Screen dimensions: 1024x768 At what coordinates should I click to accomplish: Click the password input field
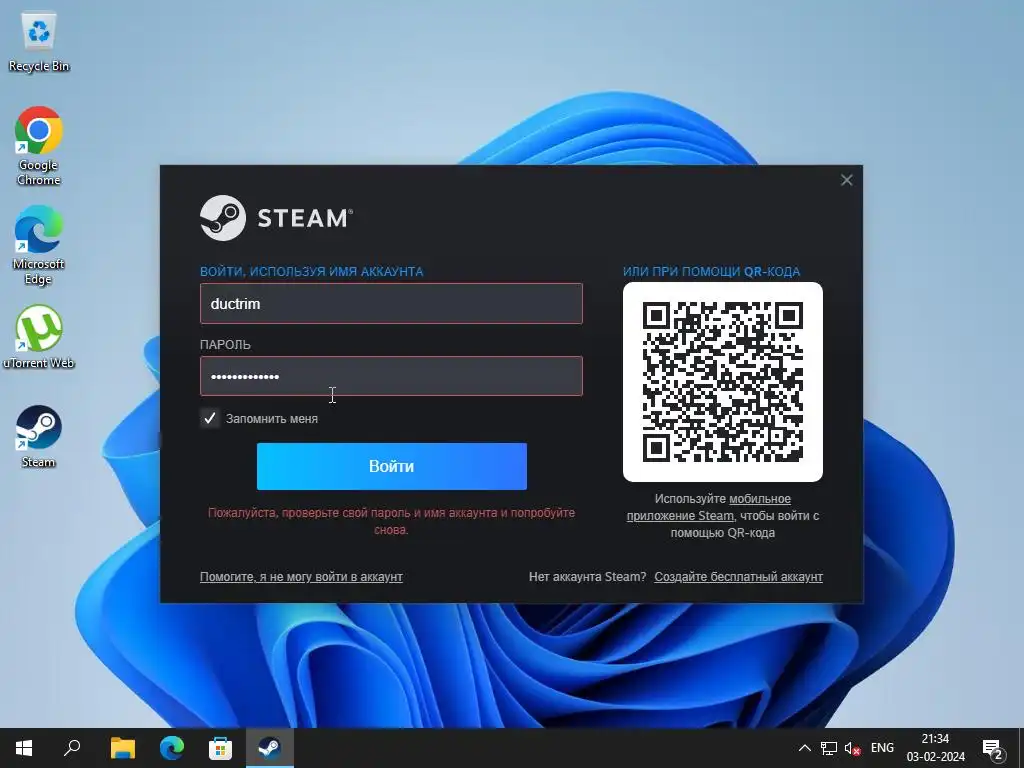pos(391,376)
